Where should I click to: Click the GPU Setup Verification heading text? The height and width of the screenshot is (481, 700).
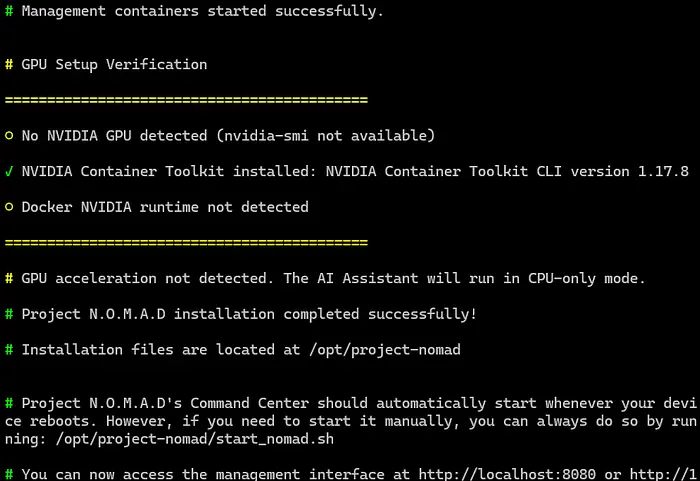tap(114, 64)
